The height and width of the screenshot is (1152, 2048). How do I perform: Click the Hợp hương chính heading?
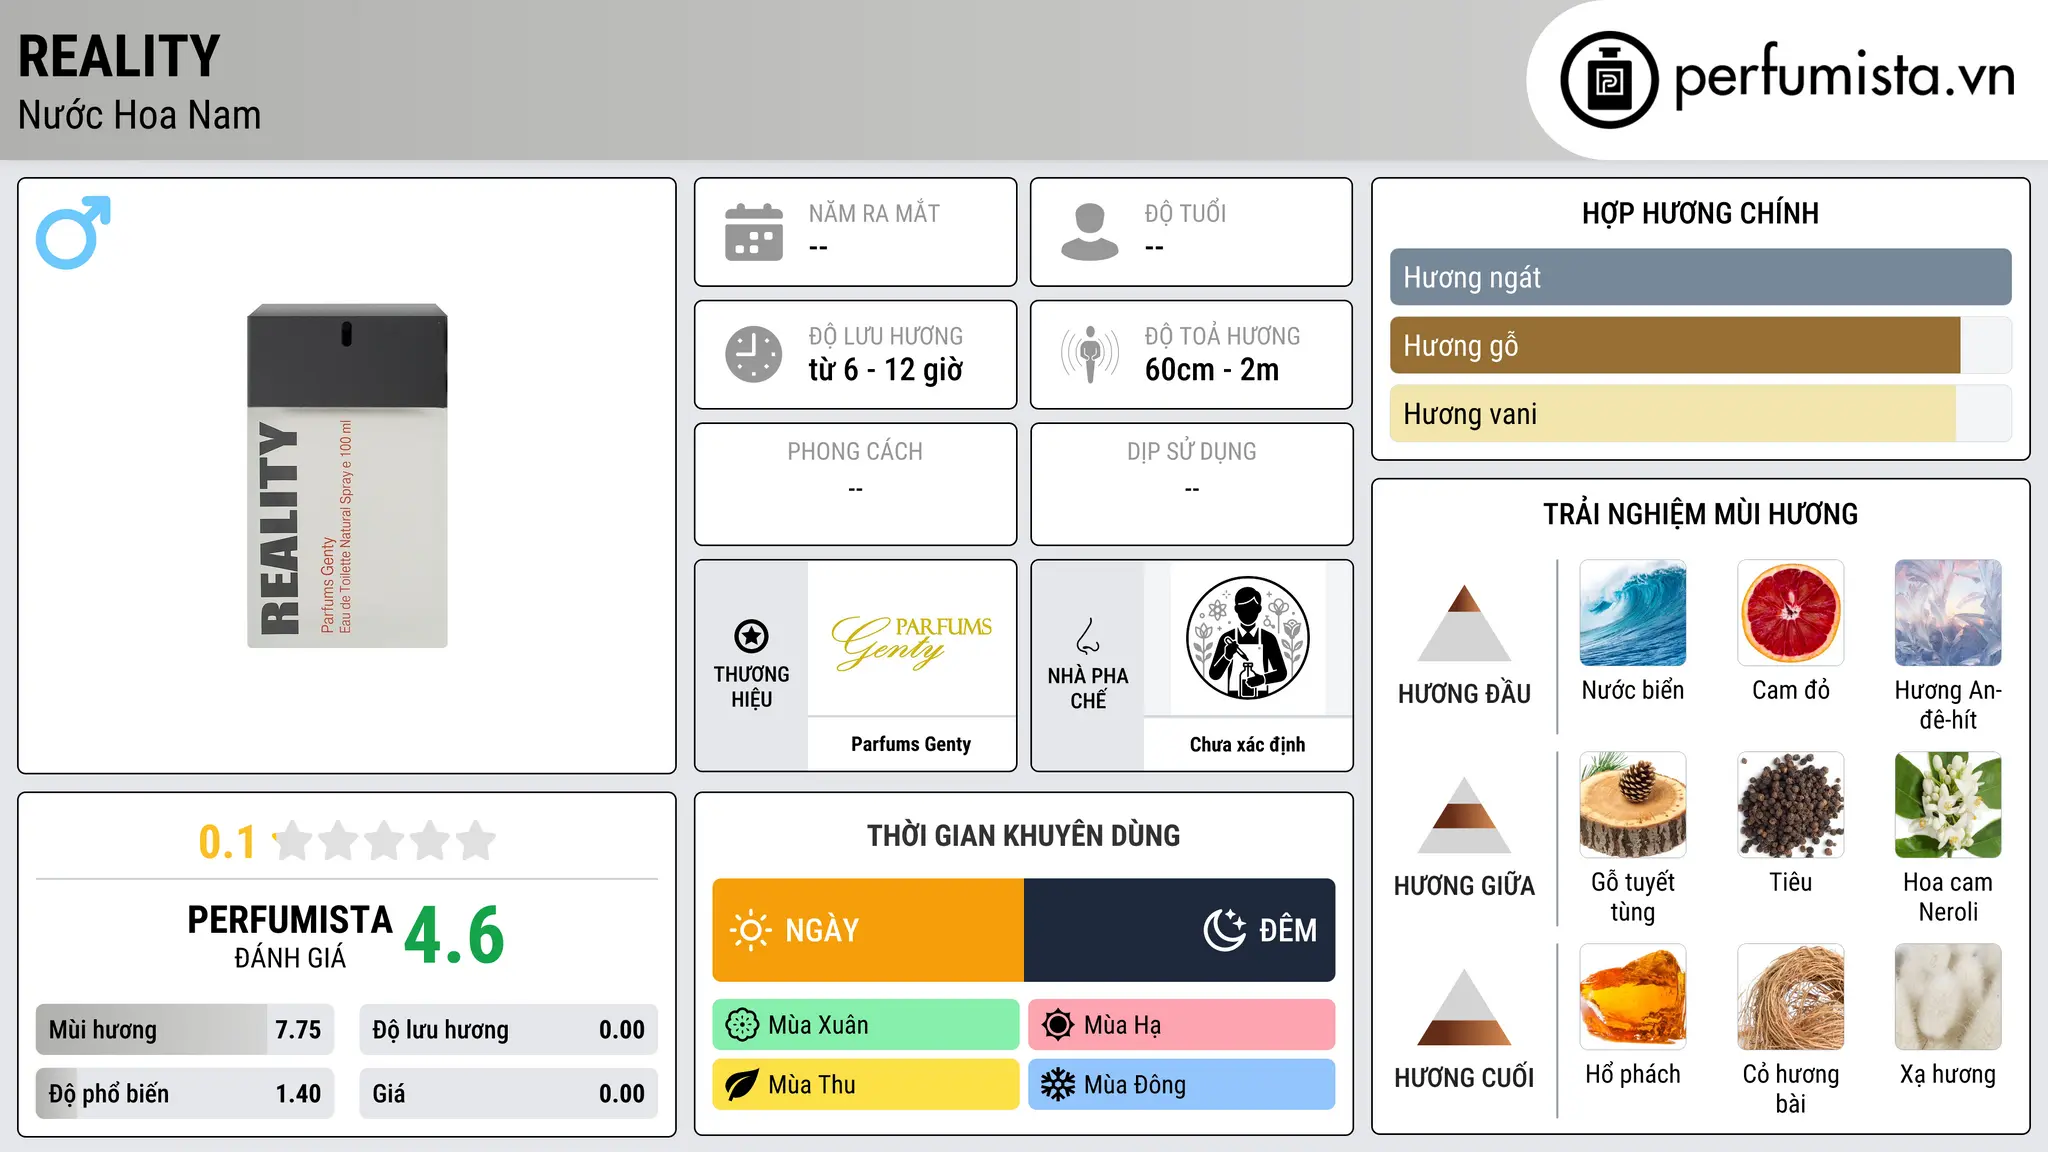(1700, 213)
